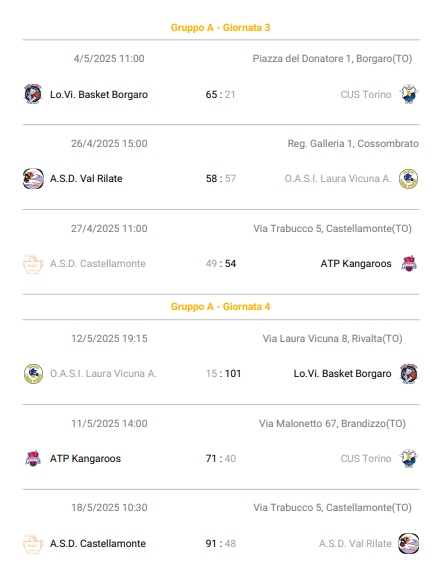Screen dimensions: 435x562
Task: Select A.S.D. Val Rilate logo in 91:48 match
Action: [x=409, y=543]
